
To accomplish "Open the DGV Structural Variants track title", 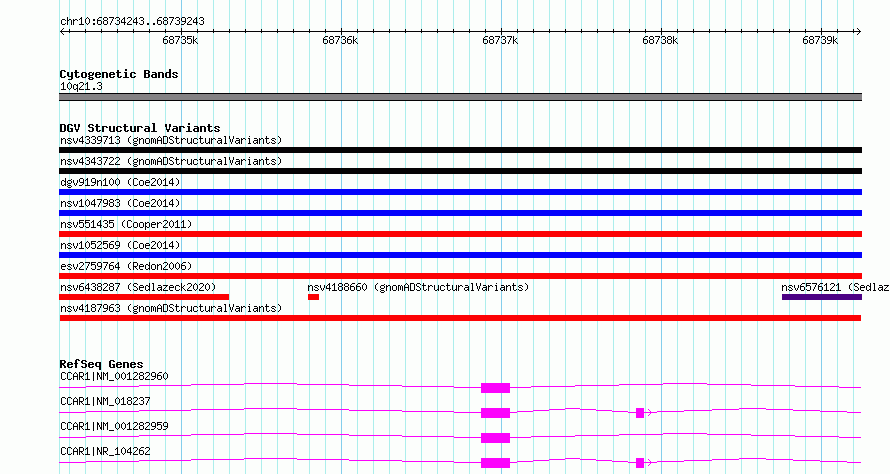I will pyautogui.click(x=140, y=128).
